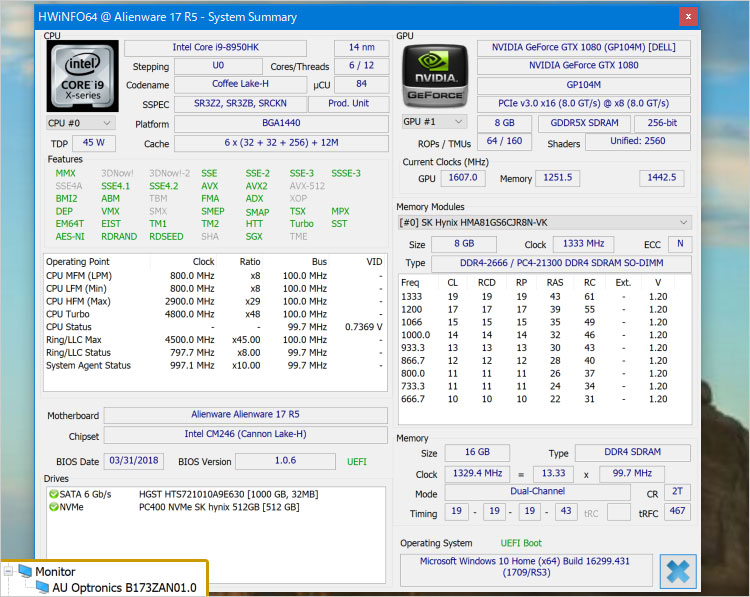Screen dimensions: 750x597
Task: Select the Ring/LLC Max row
Action: point(214,340)
